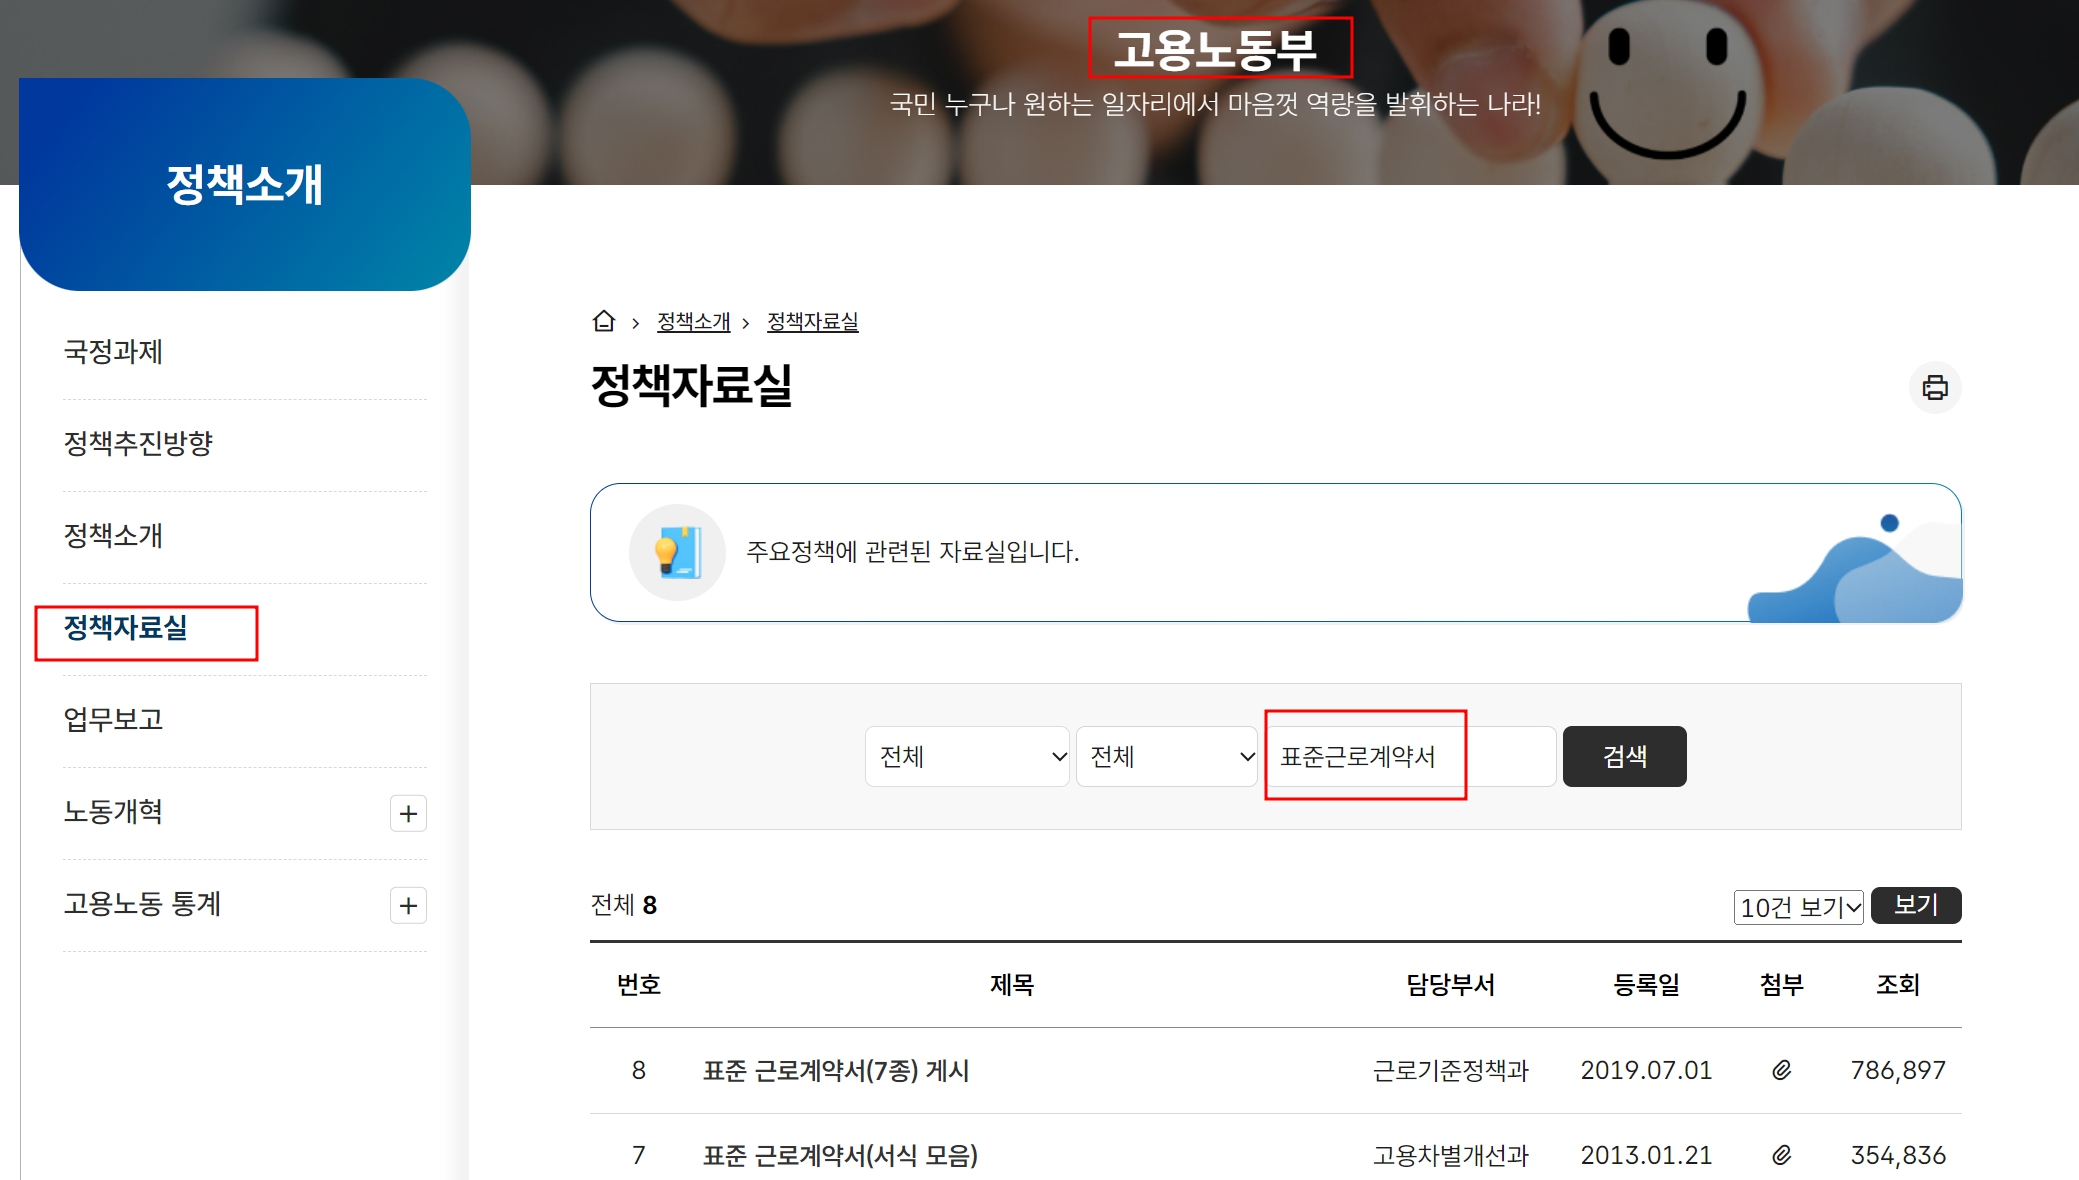Click the print page icon

point(1934,388)
